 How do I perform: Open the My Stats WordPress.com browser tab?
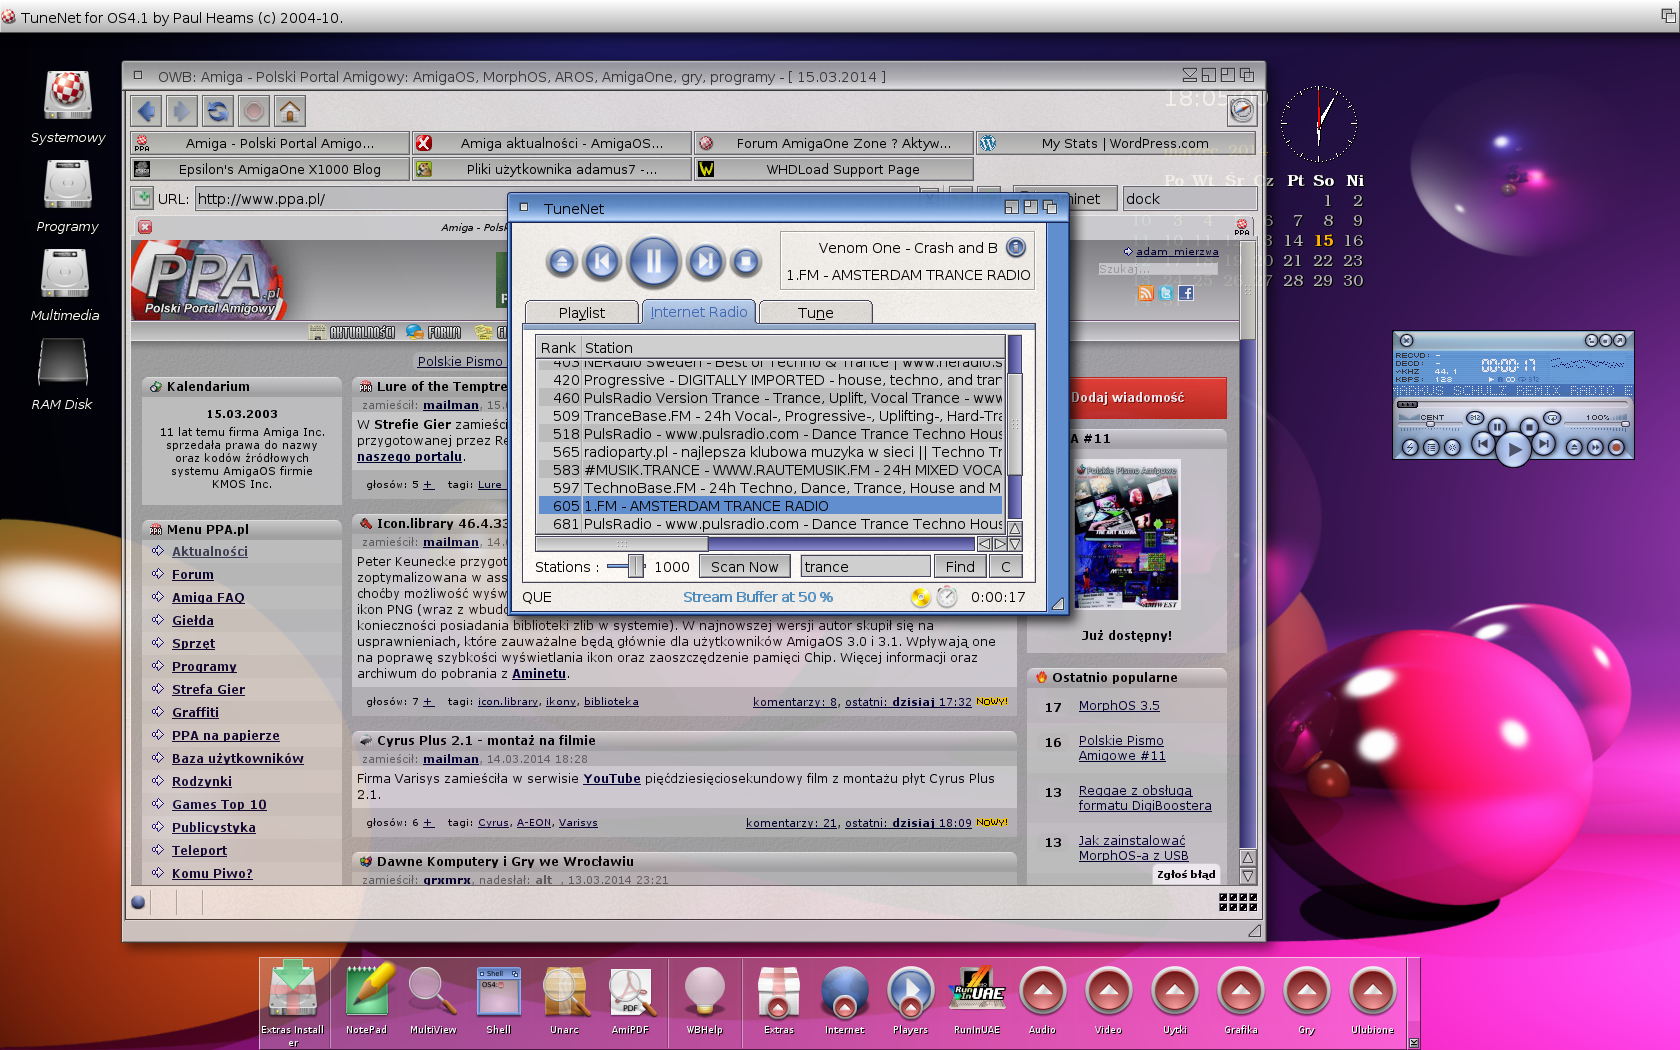[1117, 143]
